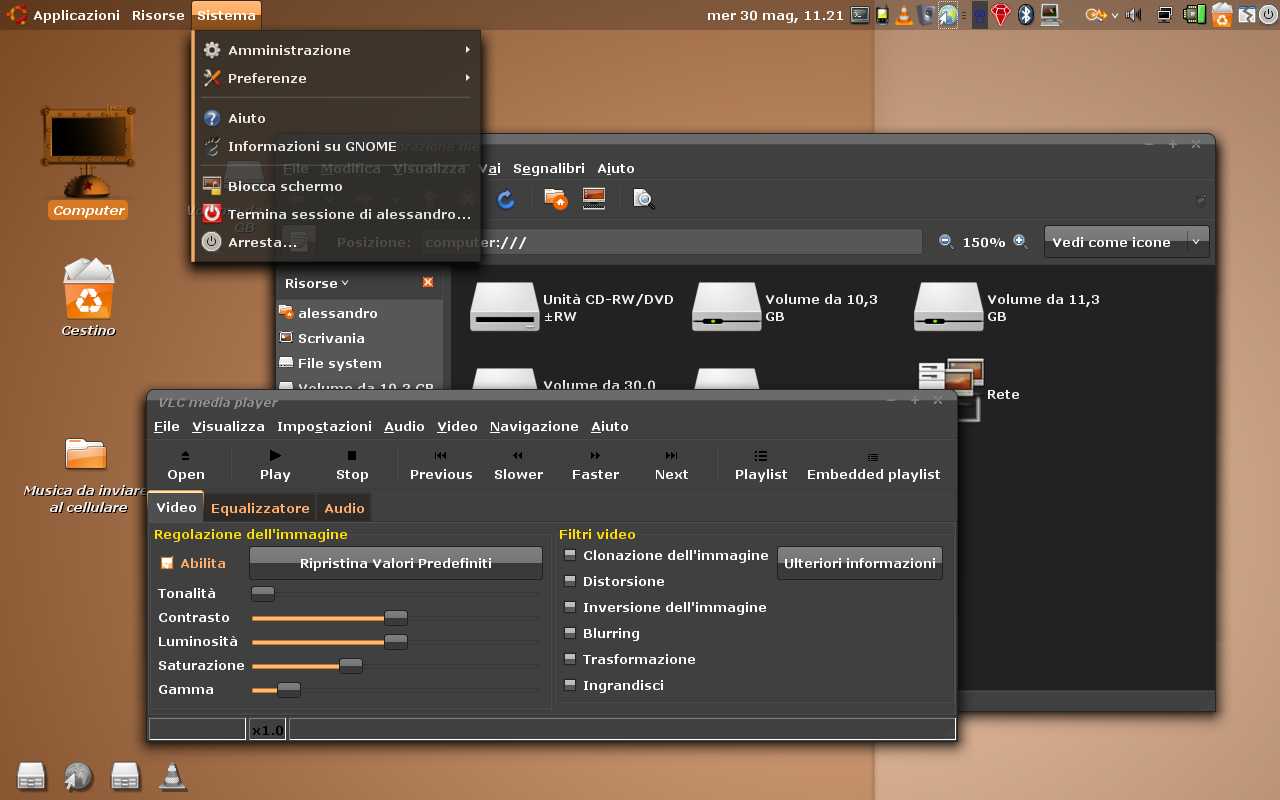Click Ulteriori informazioni button

(860, 563)
